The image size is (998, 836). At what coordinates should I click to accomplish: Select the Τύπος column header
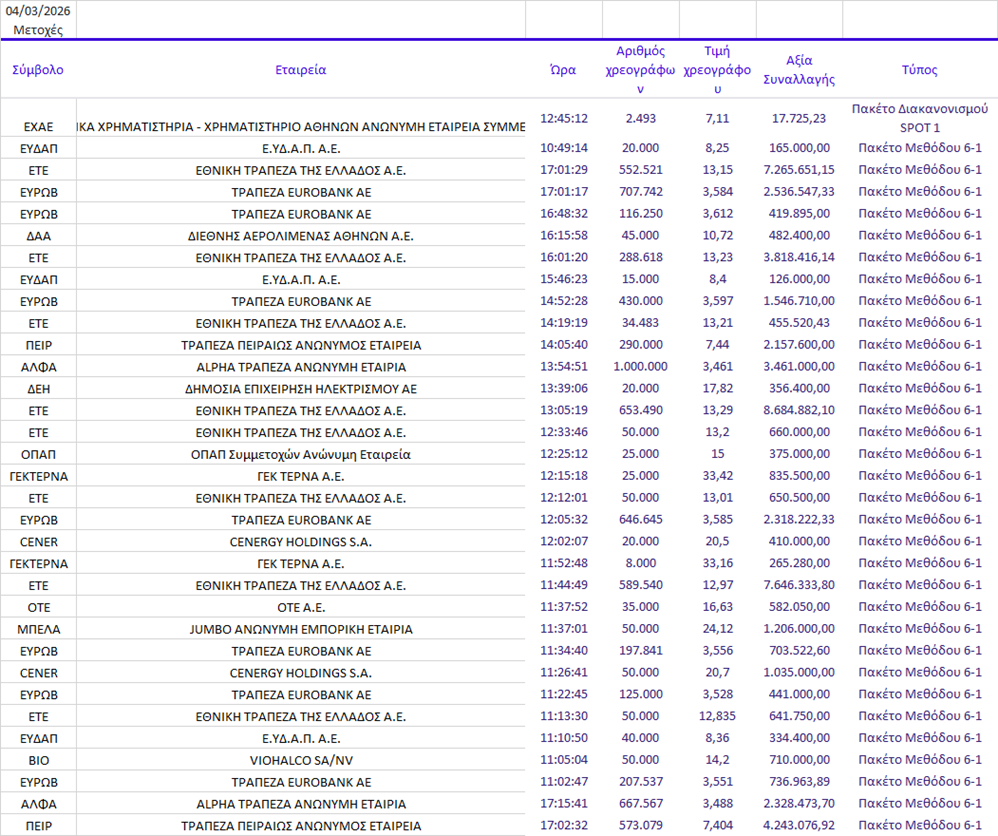pos(920,70)
